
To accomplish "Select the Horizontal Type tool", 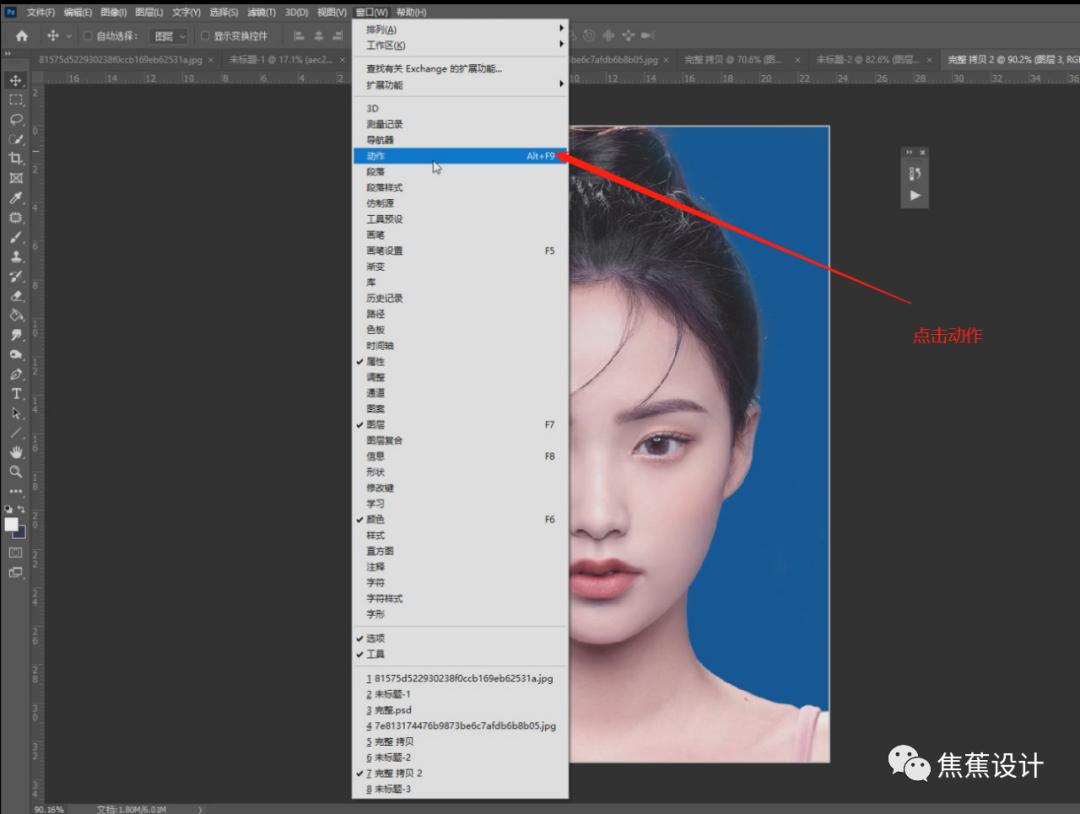I will click(15, 395).
